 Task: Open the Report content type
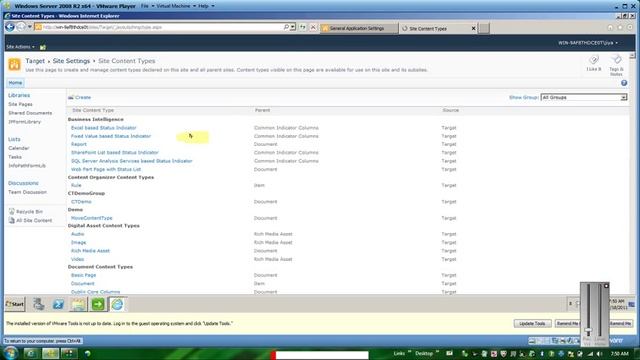[79, 144]
